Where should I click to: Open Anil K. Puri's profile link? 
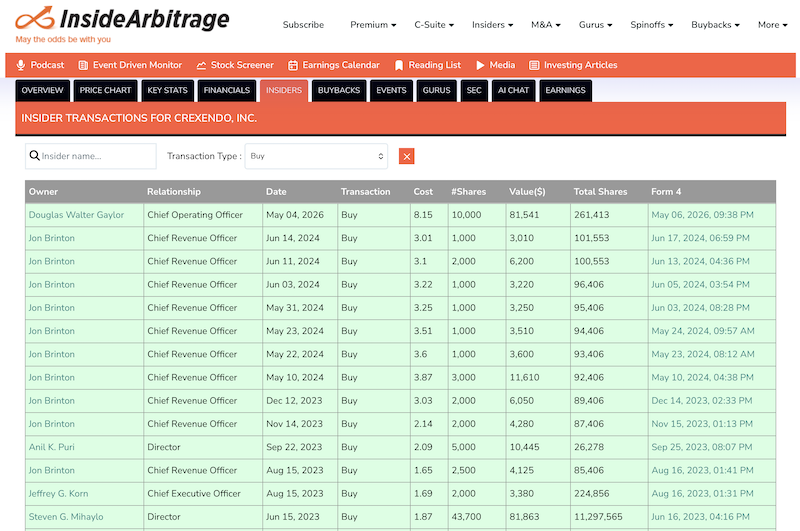click(x=52, y=447)
